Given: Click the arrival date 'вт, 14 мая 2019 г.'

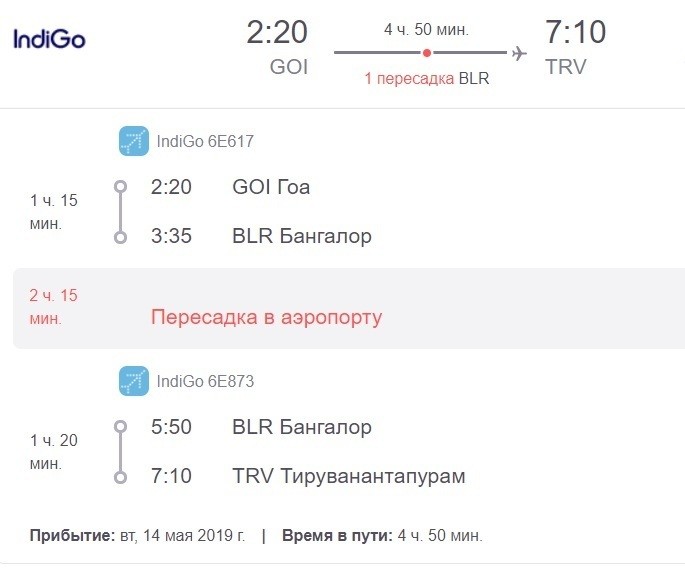Looking at the screenshot, I should pyautogui.click(x=183, y=535).
